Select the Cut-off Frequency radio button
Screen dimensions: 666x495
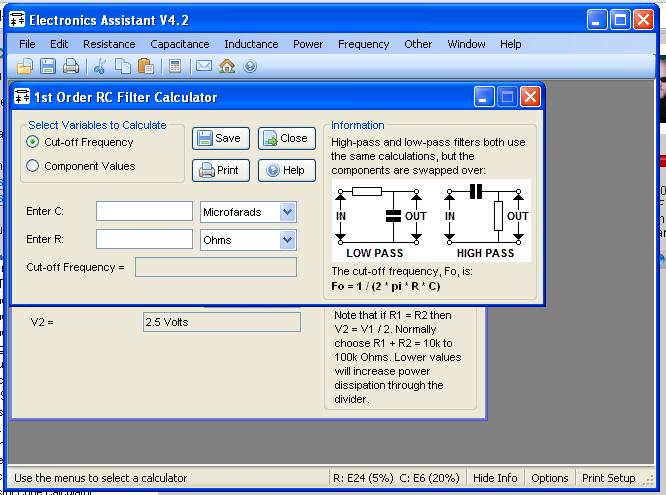click(33, 142)
